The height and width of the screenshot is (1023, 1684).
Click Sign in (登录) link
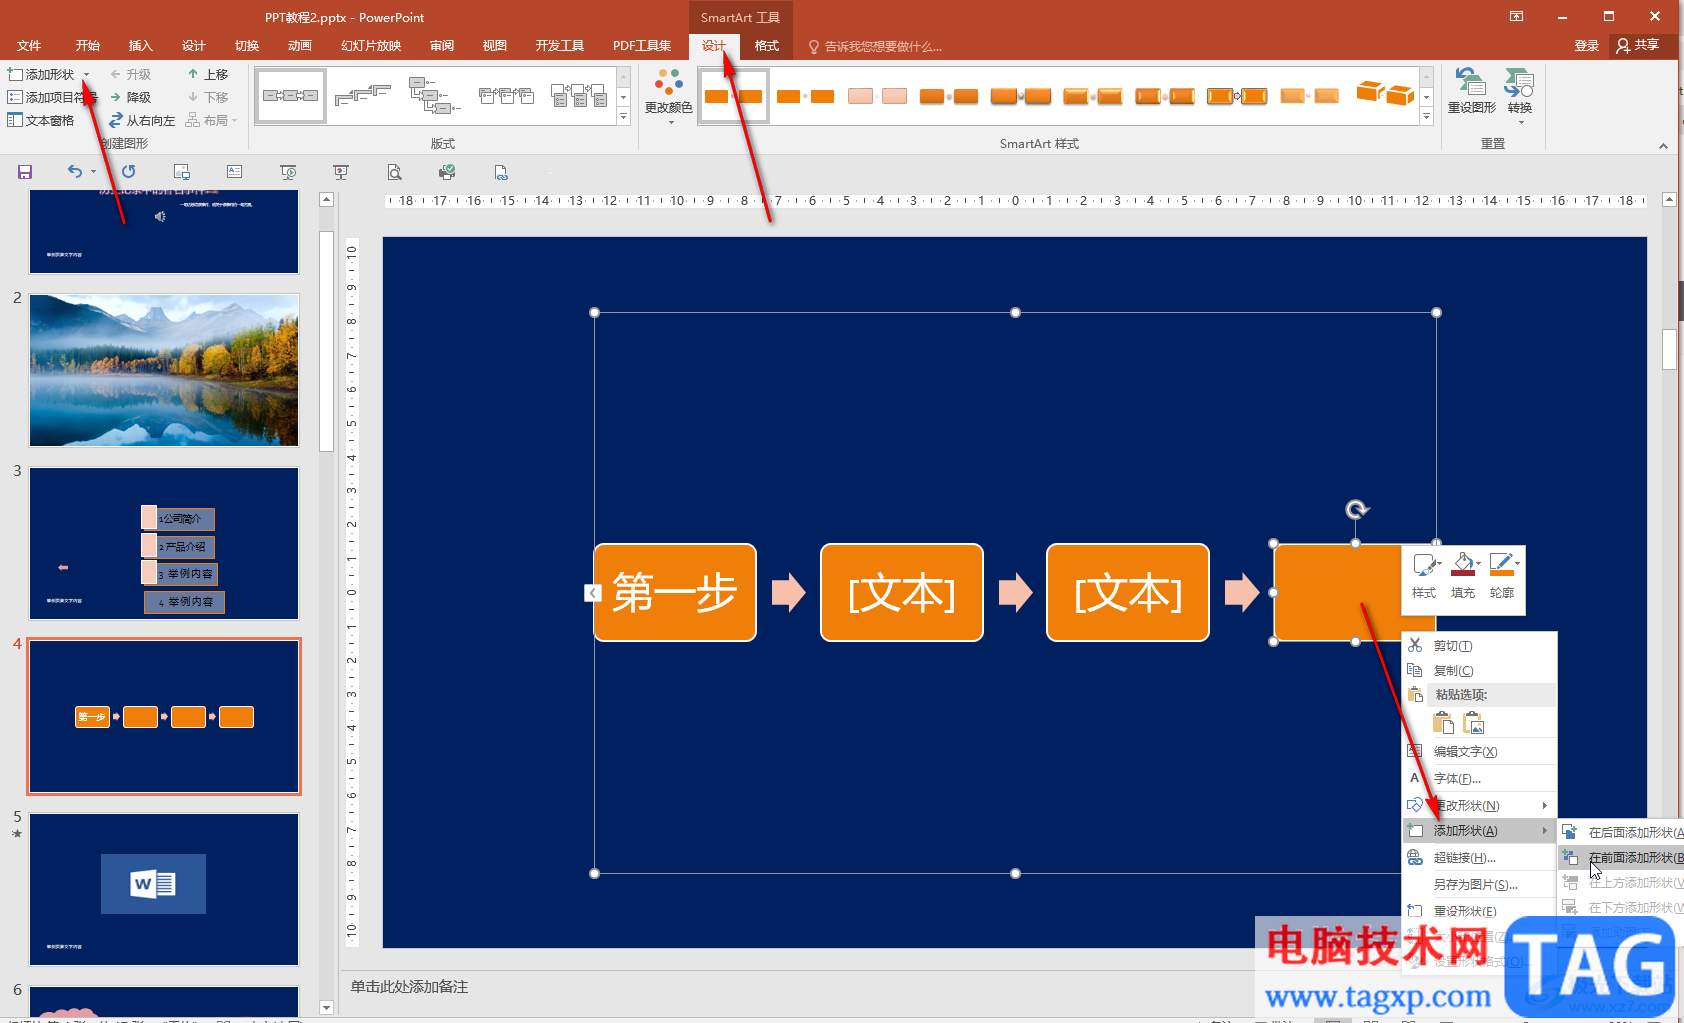[1586, 46]
